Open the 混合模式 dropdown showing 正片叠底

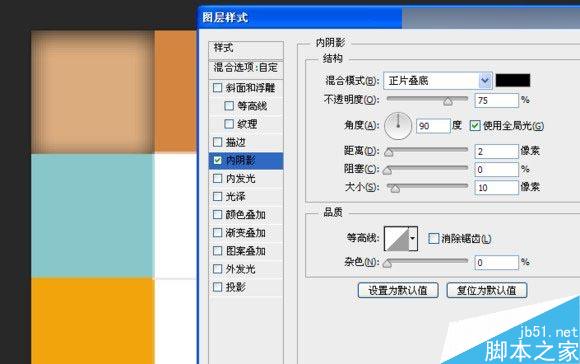tap(438, 81)
